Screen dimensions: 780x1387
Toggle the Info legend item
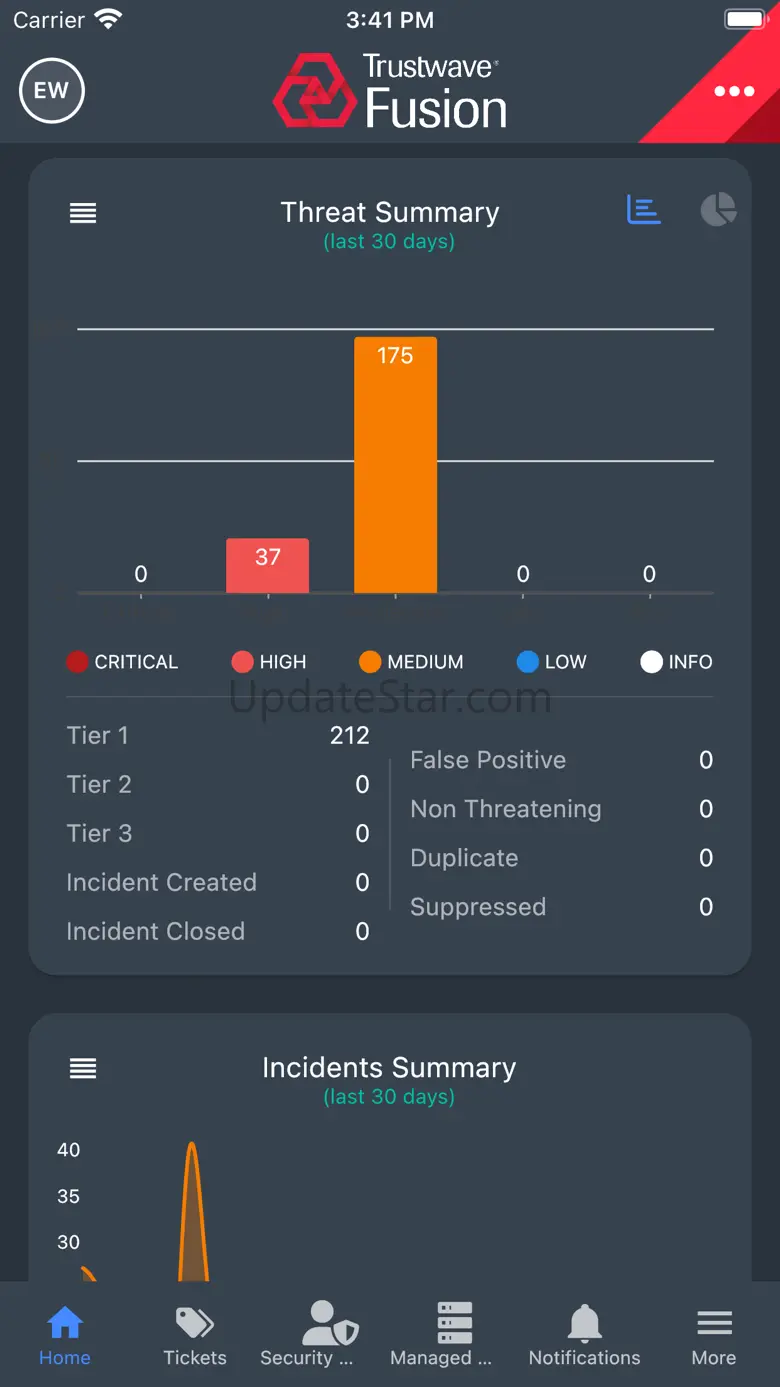677,662
